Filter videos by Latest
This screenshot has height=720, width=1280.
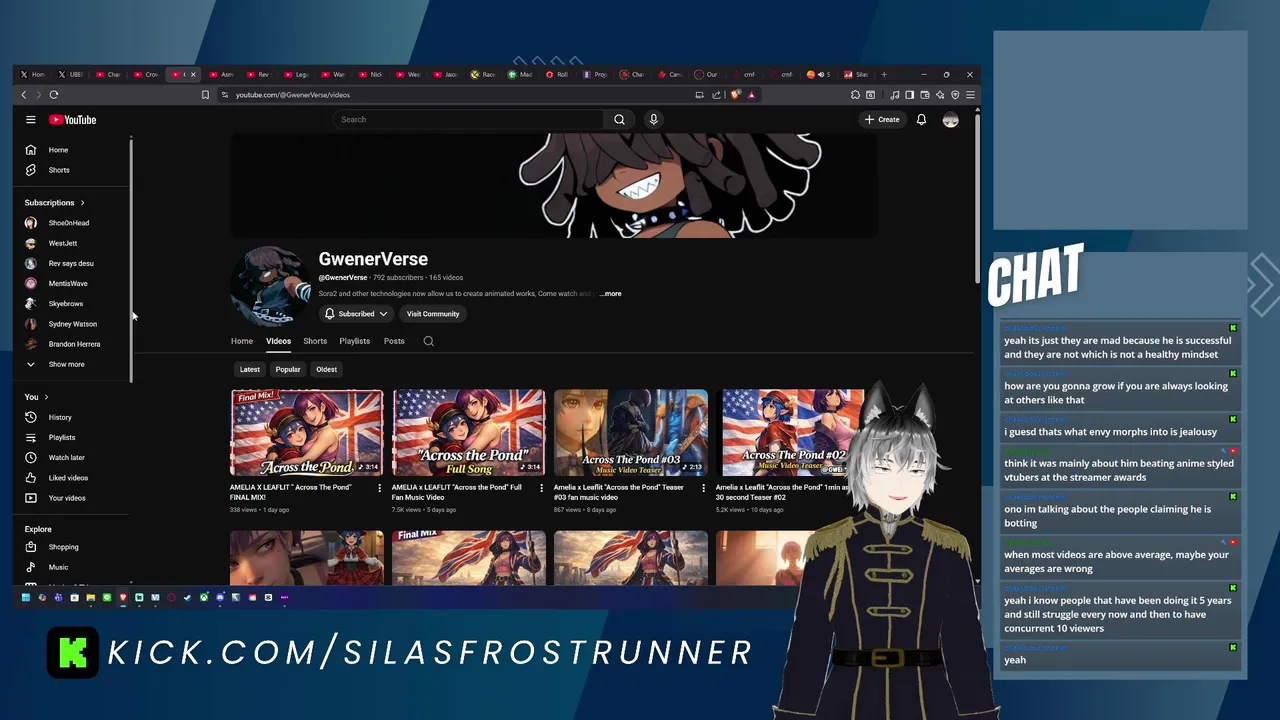(x=249, y=370)
